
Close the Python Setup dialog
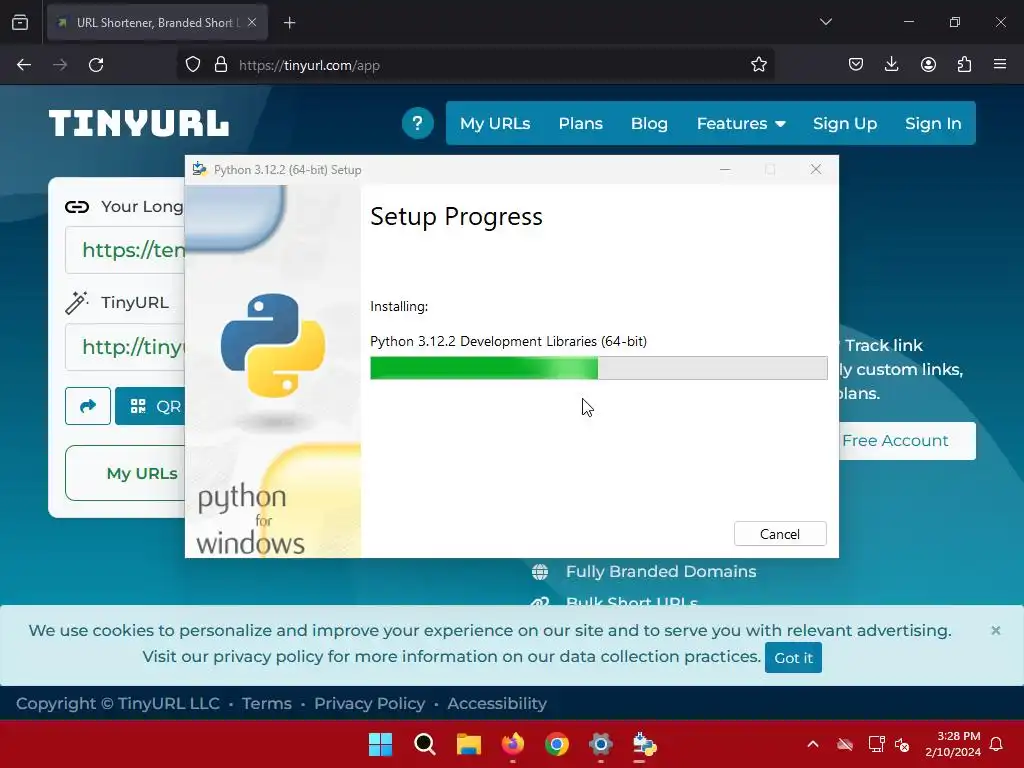(x=816, y=170)
